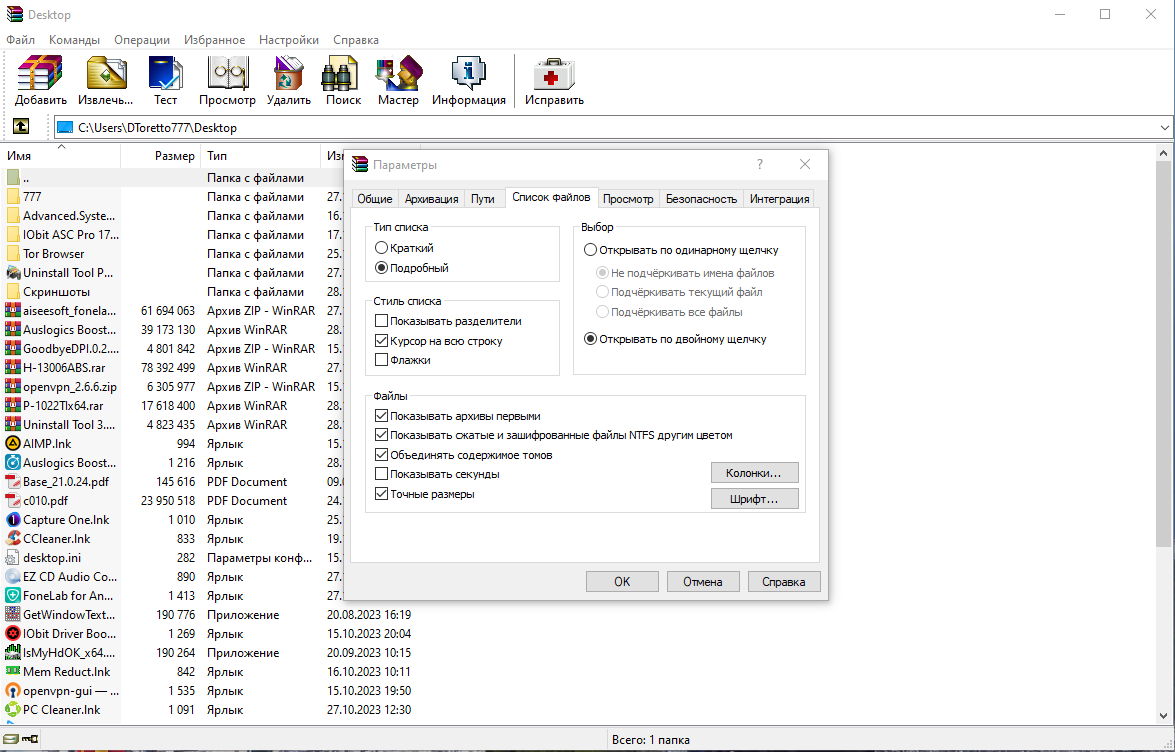Screen dimensions: 1175x752
Task: Go up one folder level icon
Action: [21, 127]
